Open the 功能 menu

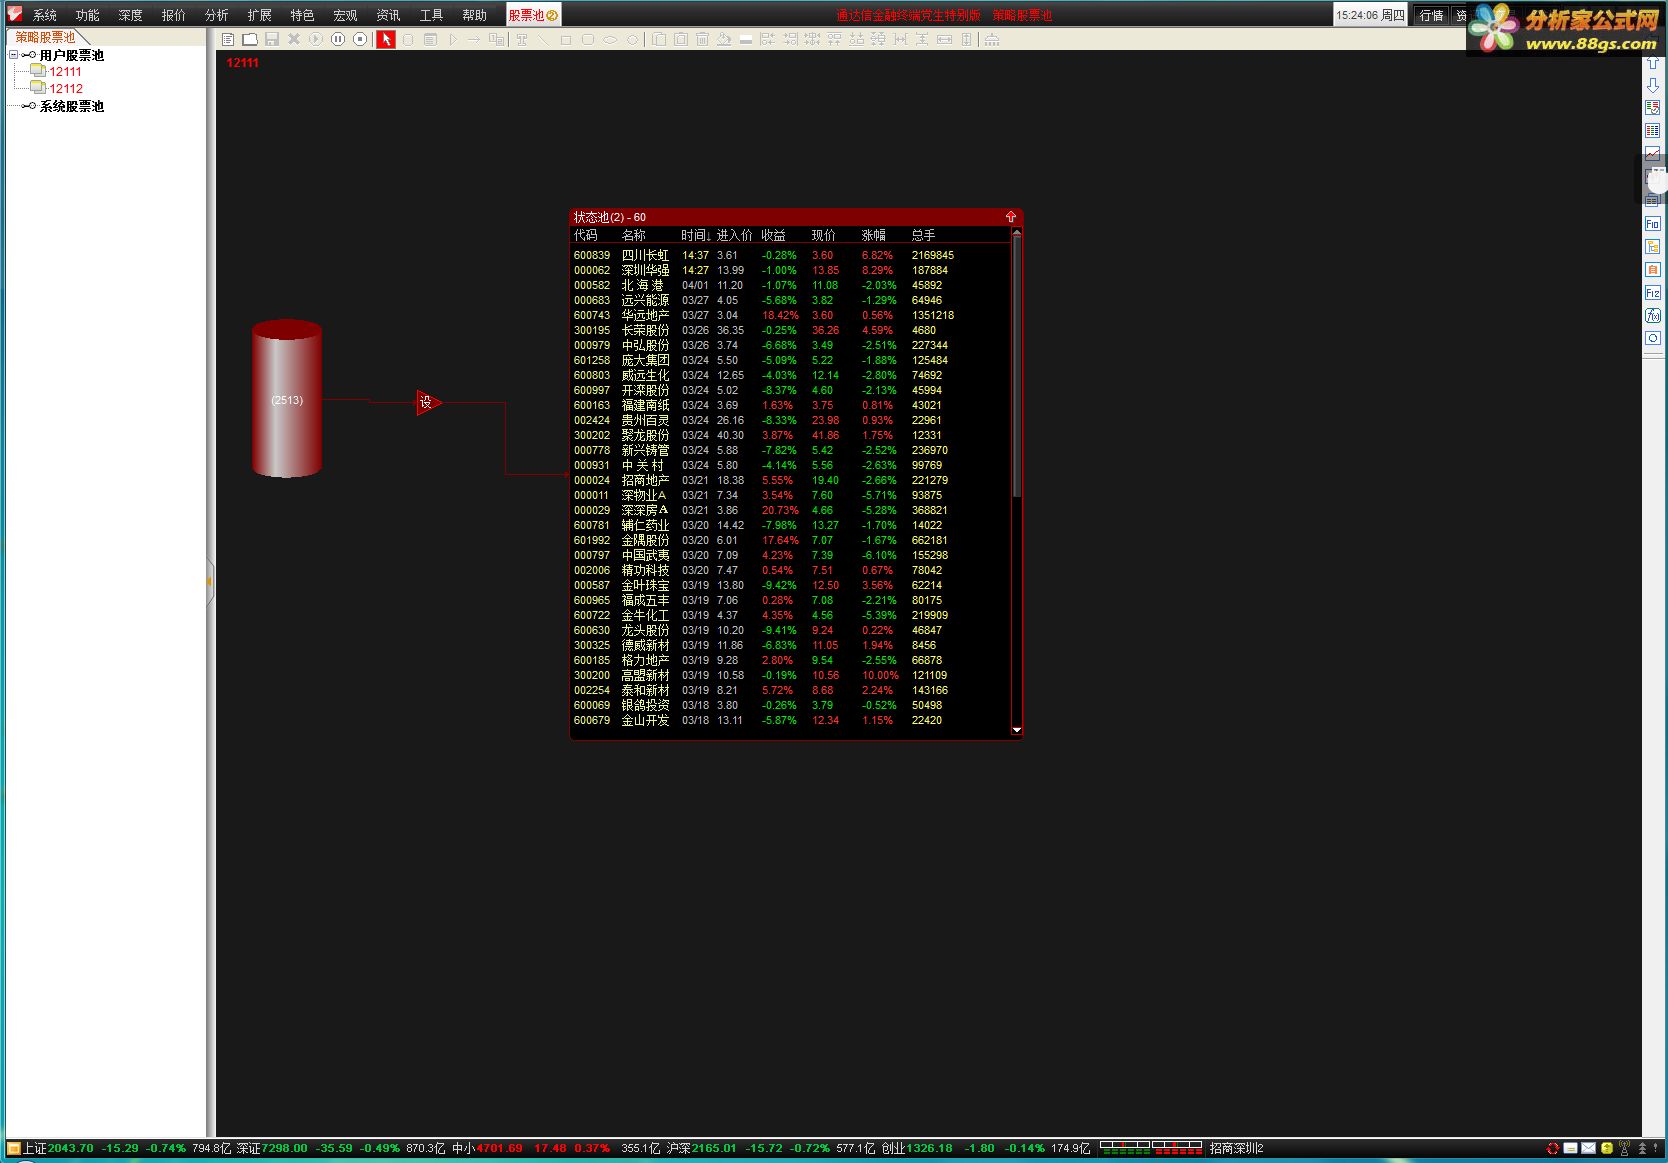[87, 15]
